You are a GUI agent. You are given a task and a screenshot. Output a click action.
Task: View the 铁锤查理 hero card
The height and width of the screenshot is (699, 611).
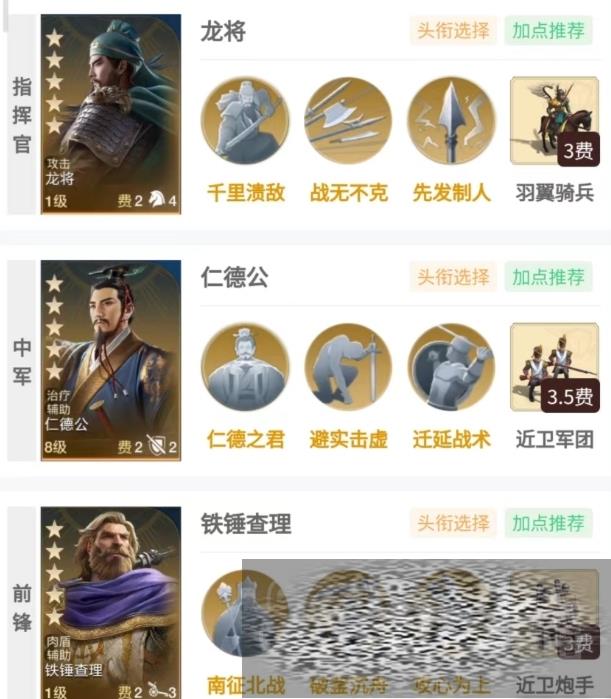click(x=111, y=603)
